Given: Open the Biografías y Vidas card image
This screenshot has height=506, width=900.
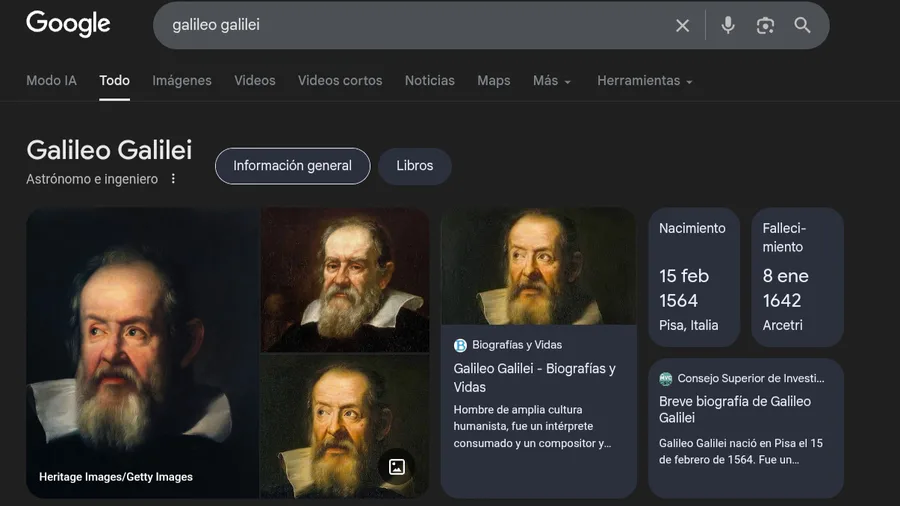Looking at the screenshot, I should pyautogui.click(x=538, y=266).
